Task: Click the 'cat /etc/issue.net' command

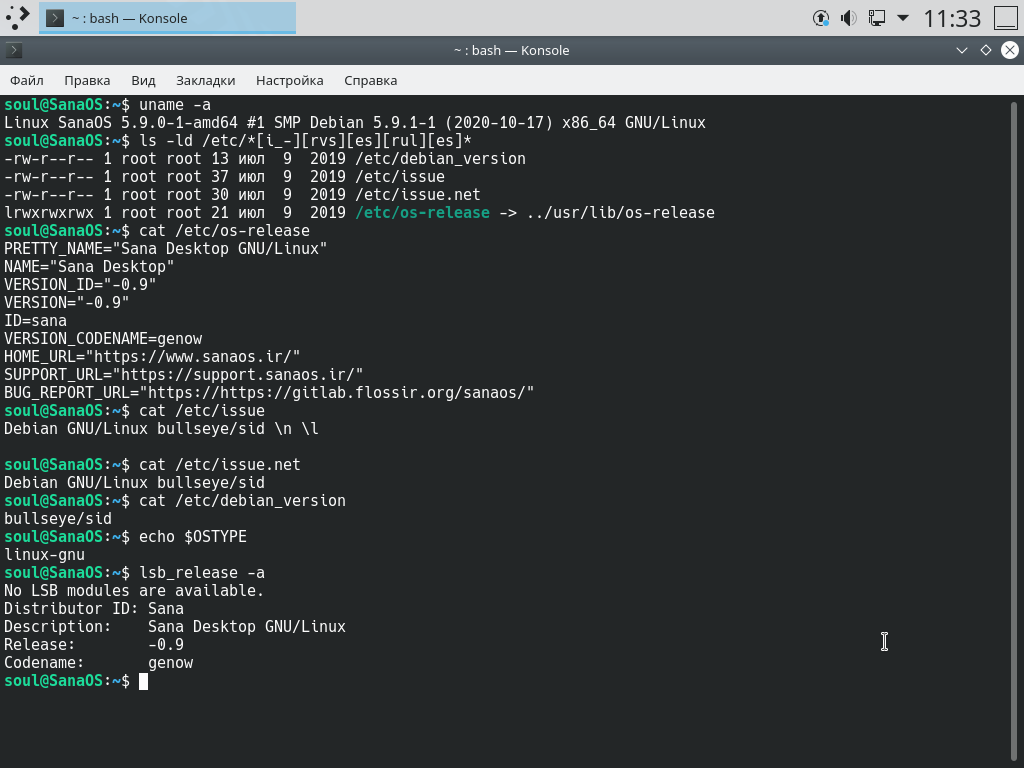Action: point(219,465)
